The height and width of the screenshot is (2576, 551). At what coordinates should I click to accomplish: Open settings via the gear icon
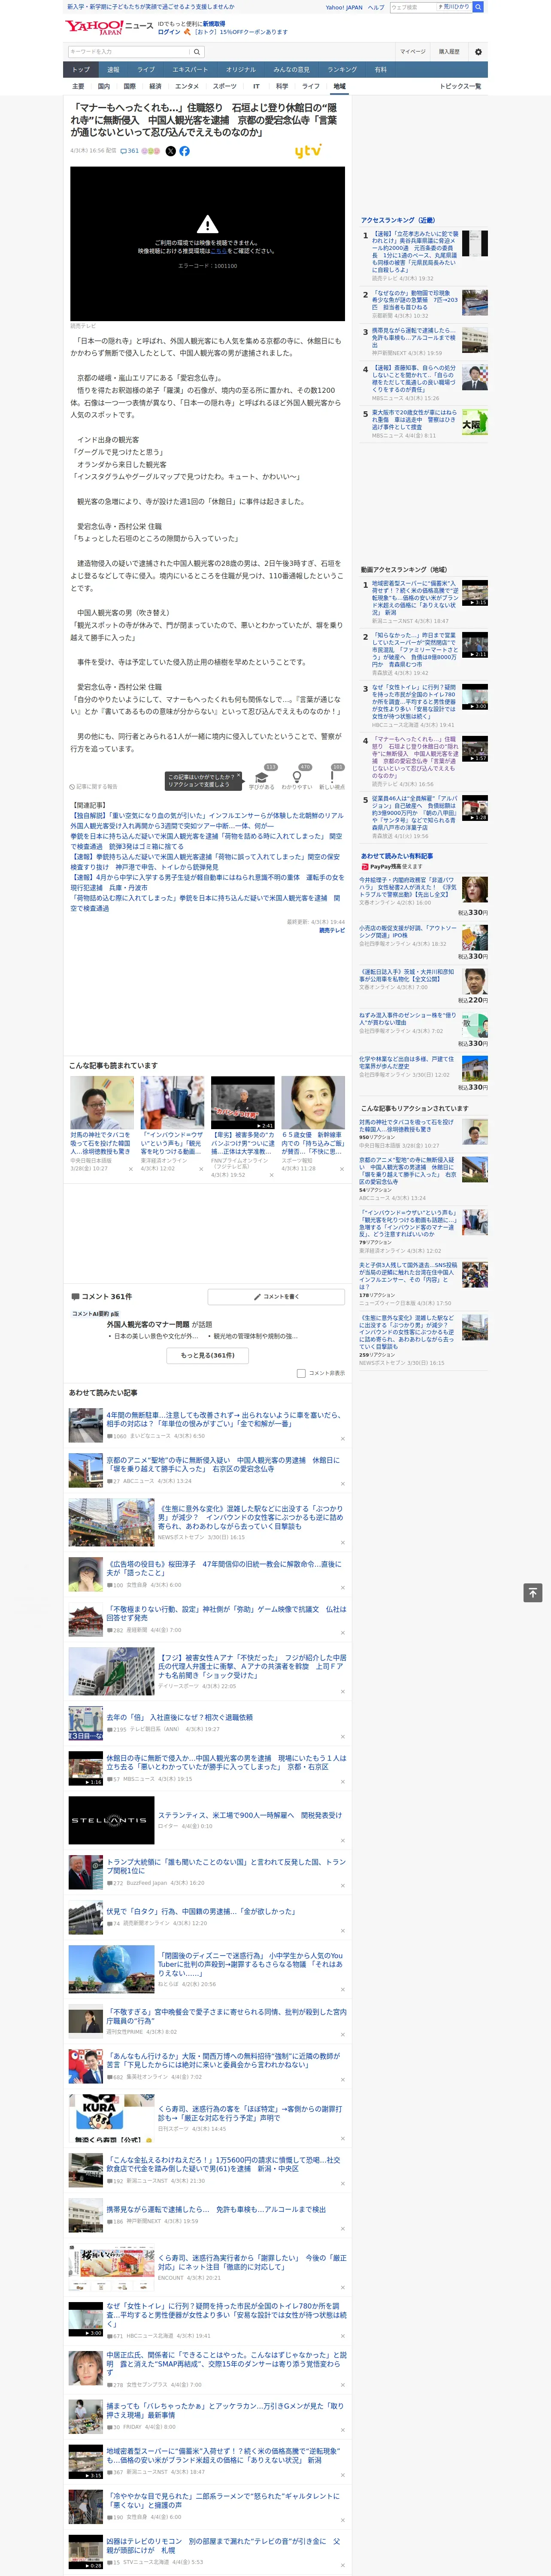pyautogui.click(x=478, y=52)
